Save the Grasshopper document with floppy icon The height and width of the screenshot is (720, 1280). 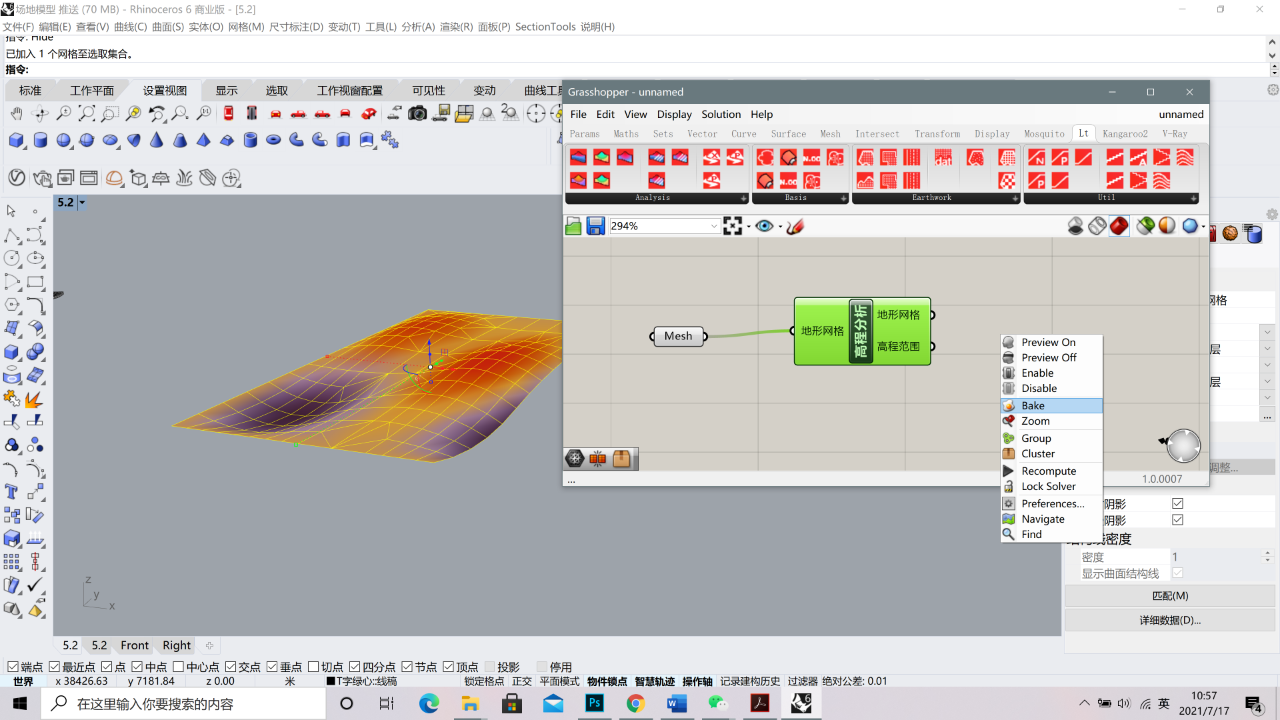pos(596,227)
